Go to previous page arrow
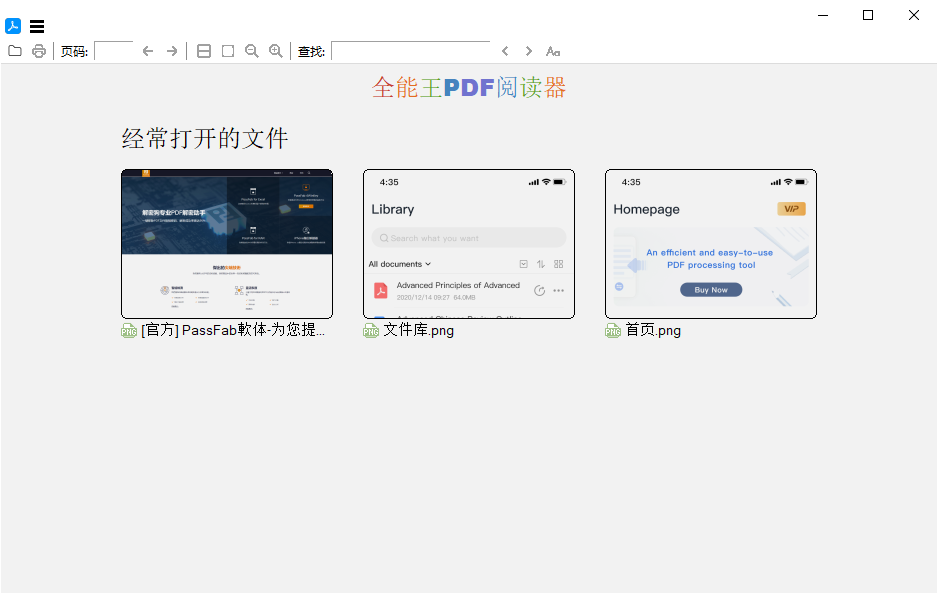Viewport: 938px width, 594px height. [x=148, y=51]
